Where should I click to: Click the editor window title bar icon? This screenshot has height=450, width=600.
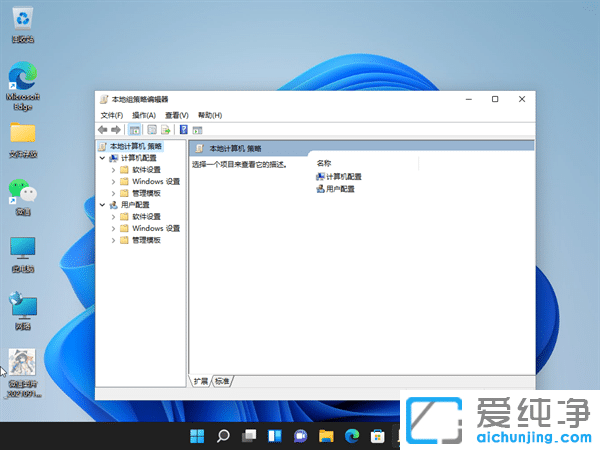pyautogui.click(x=104, y=99)
